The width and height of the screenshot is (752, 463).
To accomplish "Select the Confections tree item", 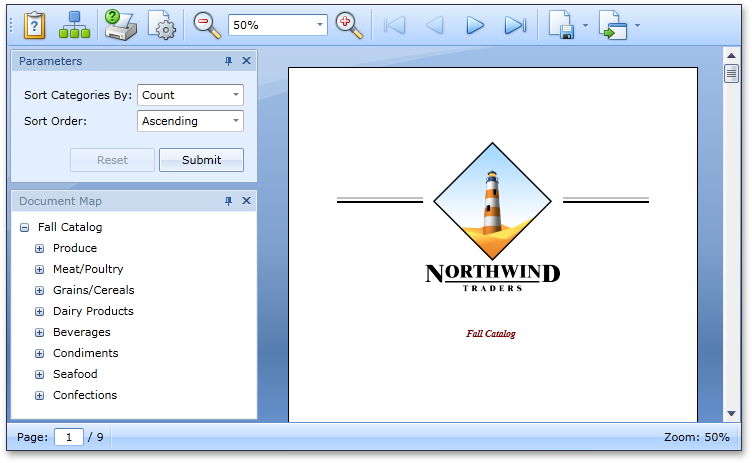I will tap(85, 395).
